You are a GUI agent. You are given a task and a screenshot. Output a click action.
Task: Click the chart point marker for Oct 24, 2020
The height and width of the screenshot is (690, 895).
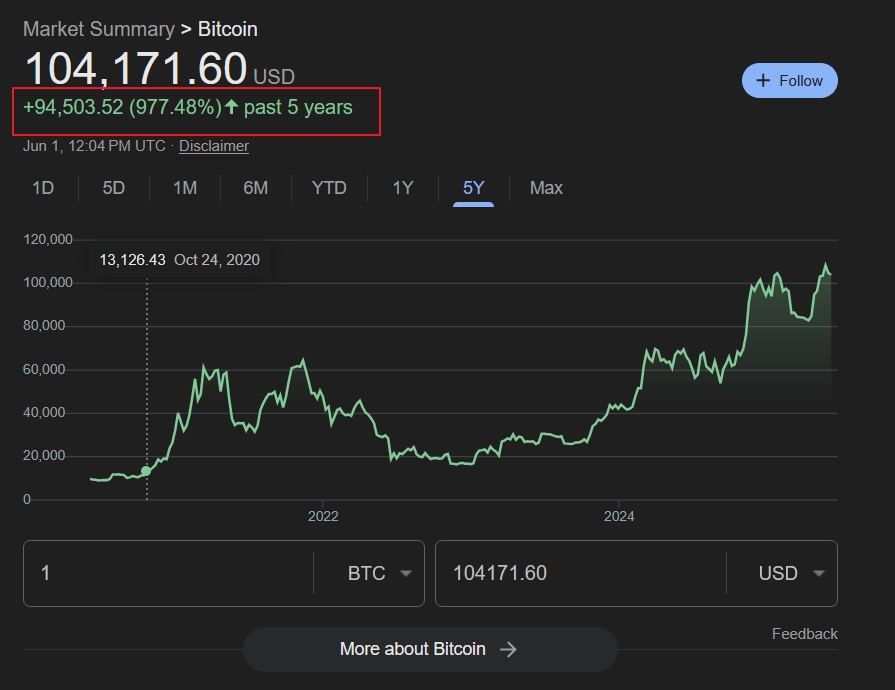pos(146,471)
